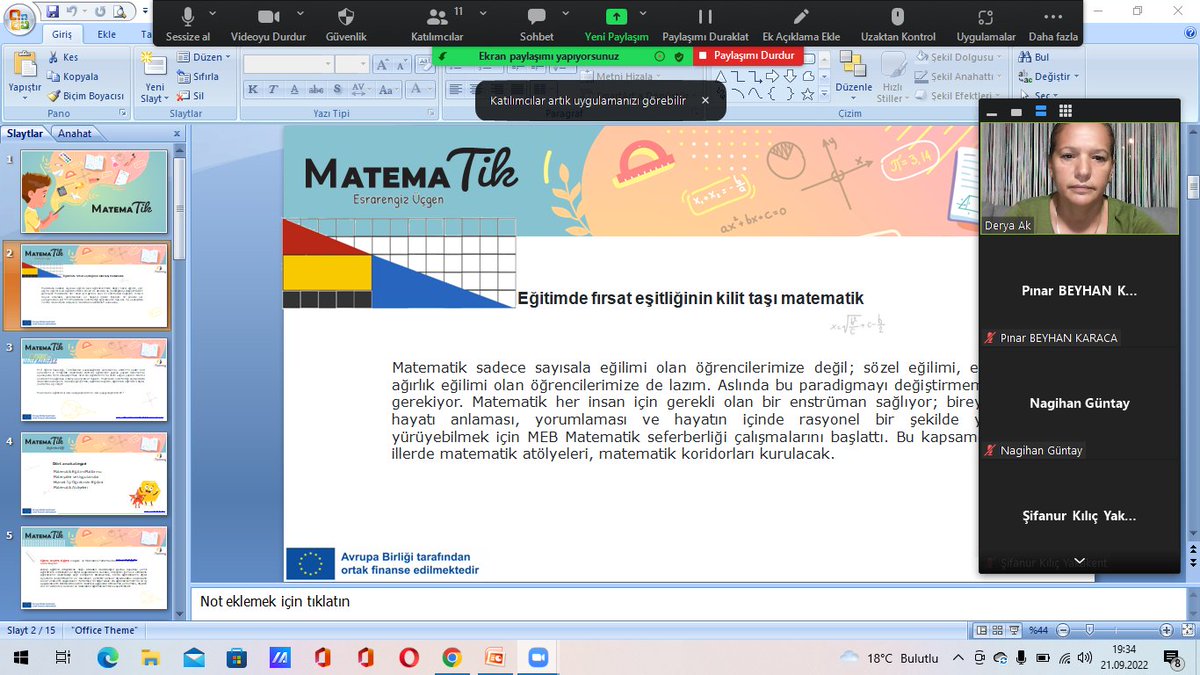Reset slide with Sıfırla
Viewport: 1200px width, 675px height.
point(198,77)
